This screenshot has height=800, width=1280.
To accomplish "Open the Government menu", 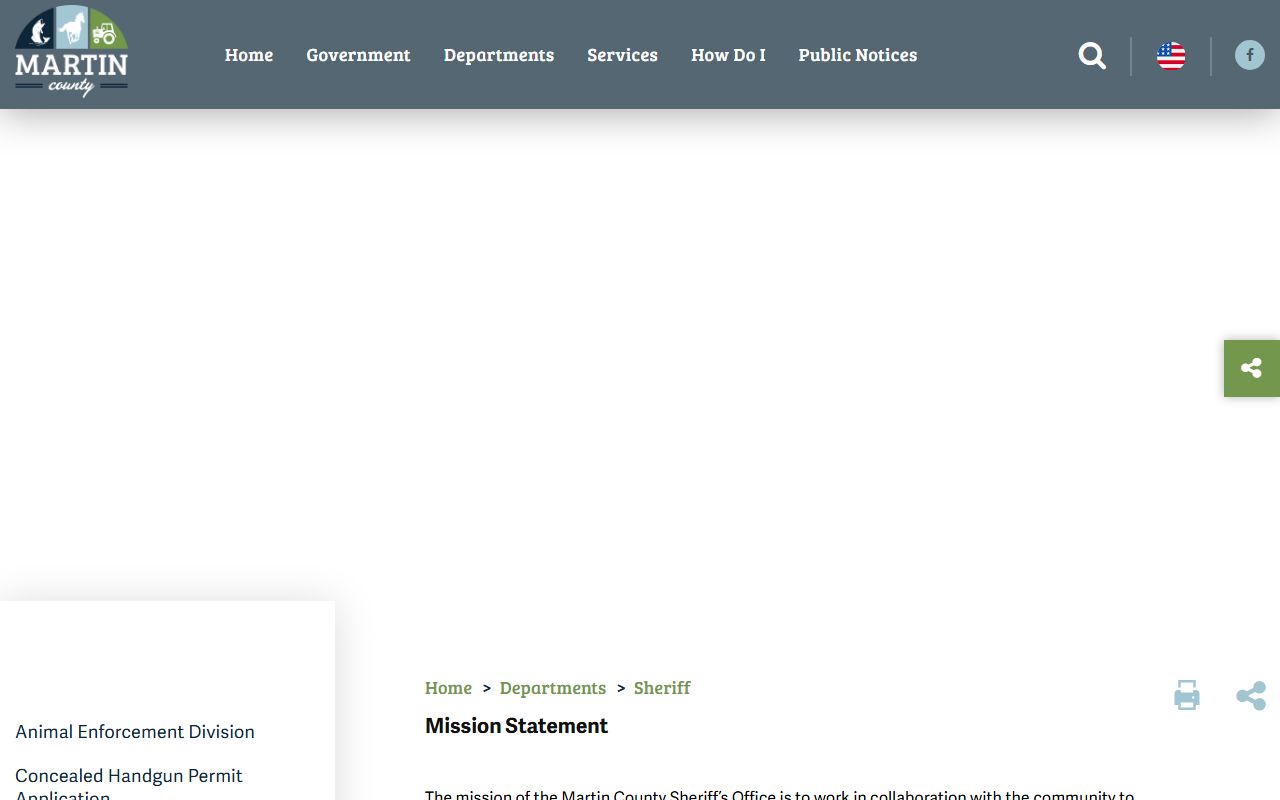I will click(x=358, y=55).
